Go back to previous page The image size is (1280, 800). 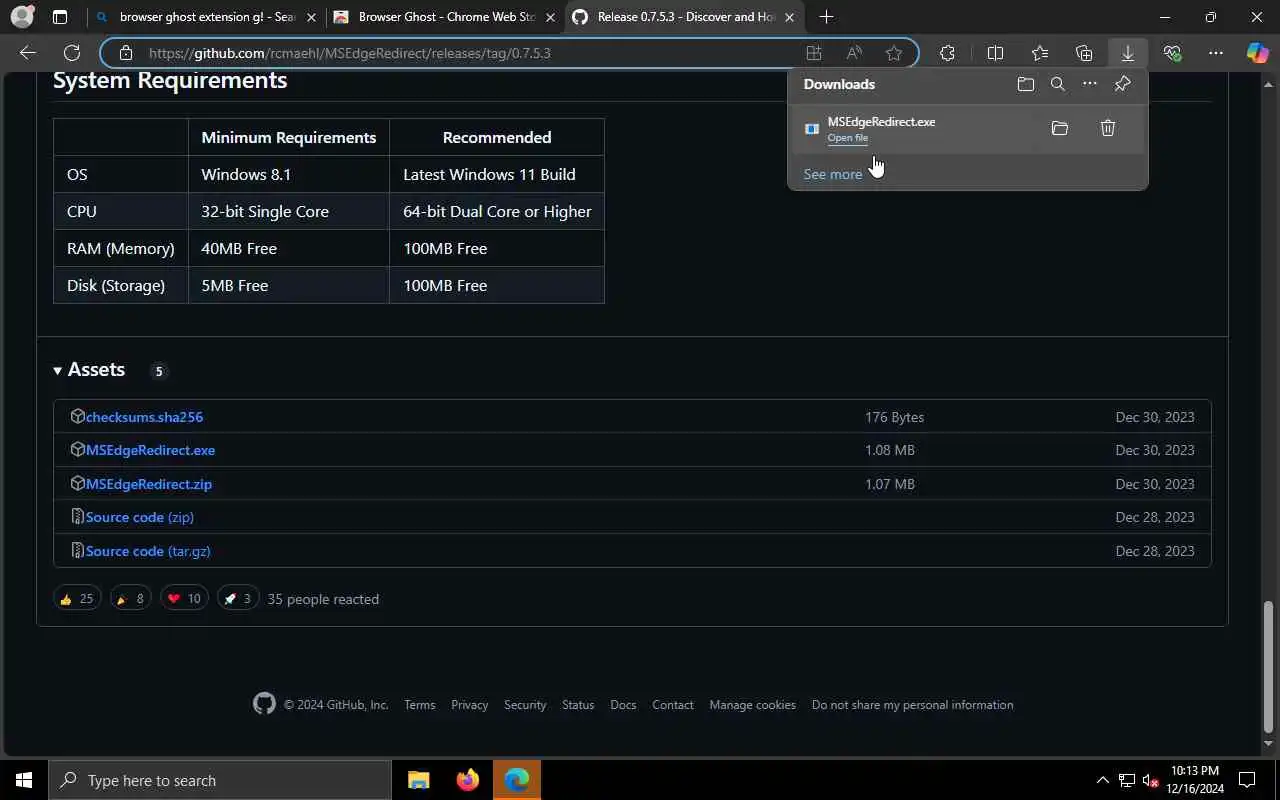click(28, 53)
